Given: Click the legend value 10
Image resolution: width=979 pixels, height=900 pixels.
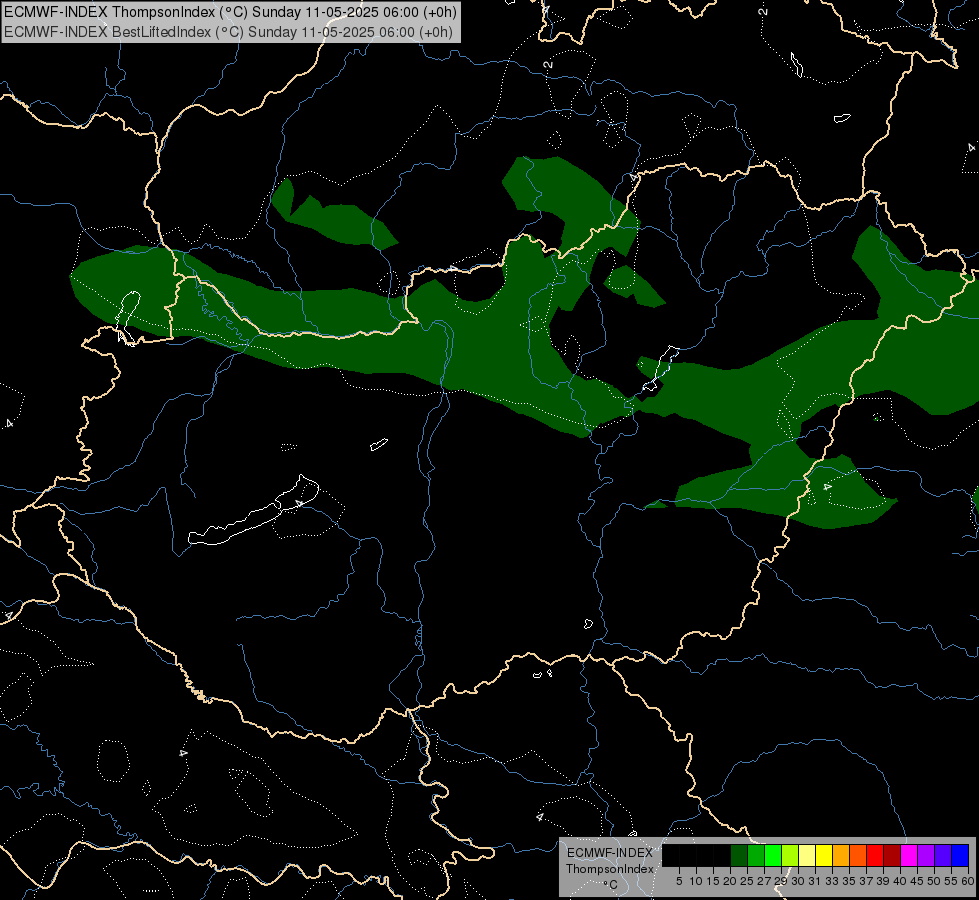Looking at the screenshot, I should (x=696, y=881).
